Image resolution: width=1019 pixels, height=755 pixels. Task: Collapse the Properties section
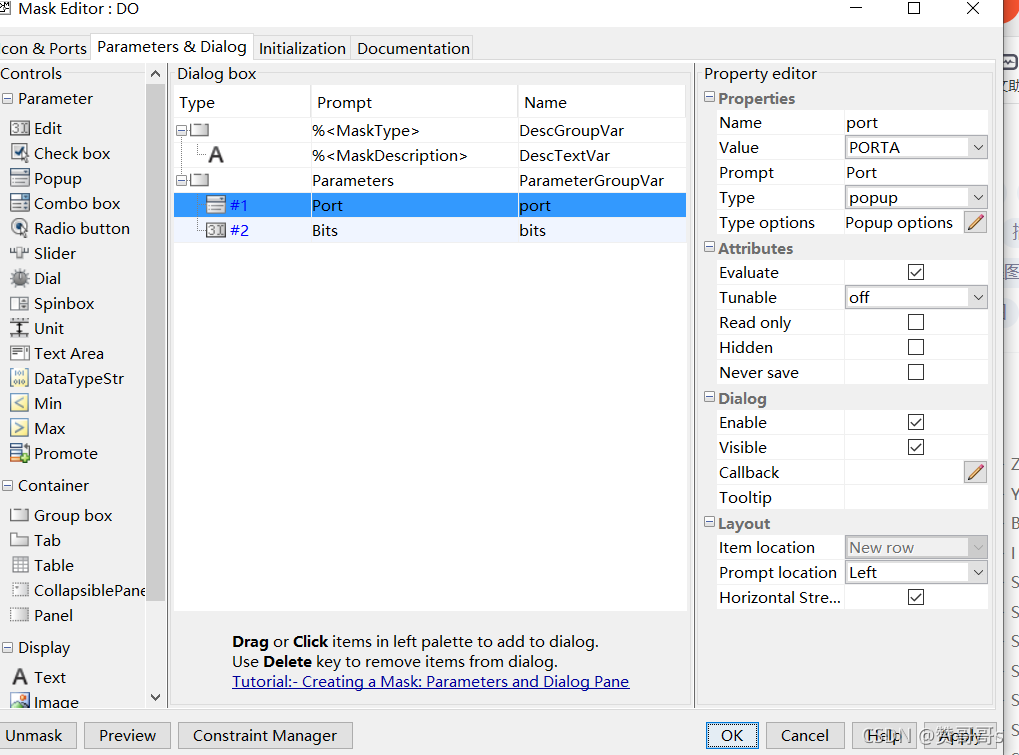(x=710, y=97)
